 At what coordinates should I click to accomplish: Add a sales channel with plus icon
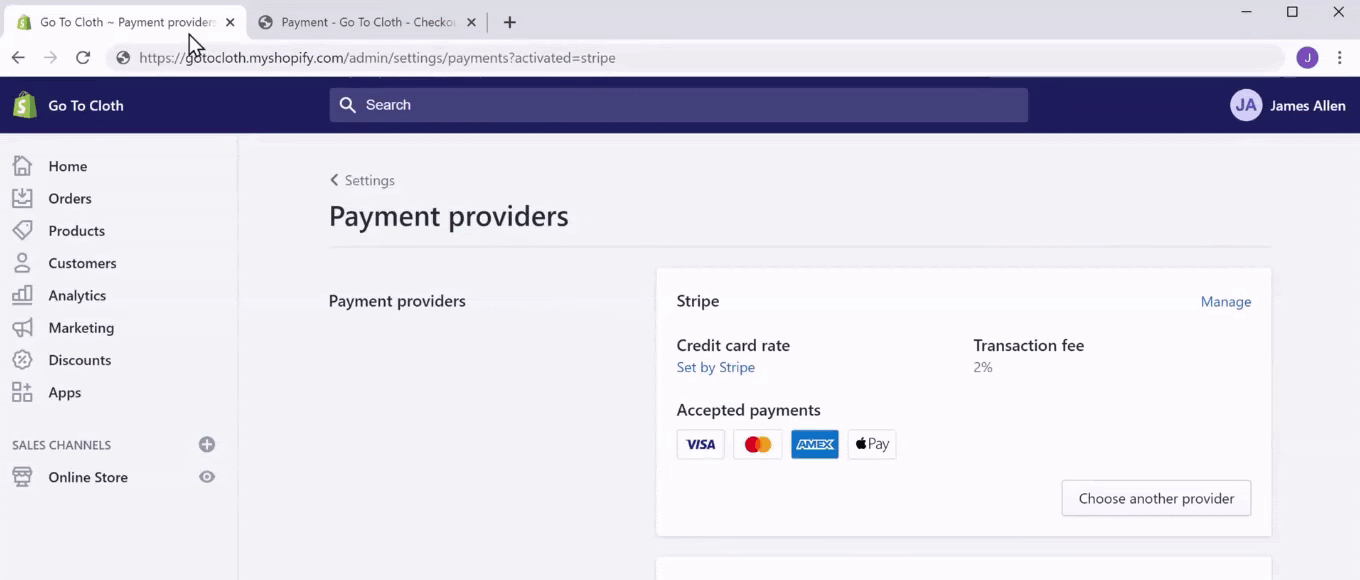[x=207, y=445]
